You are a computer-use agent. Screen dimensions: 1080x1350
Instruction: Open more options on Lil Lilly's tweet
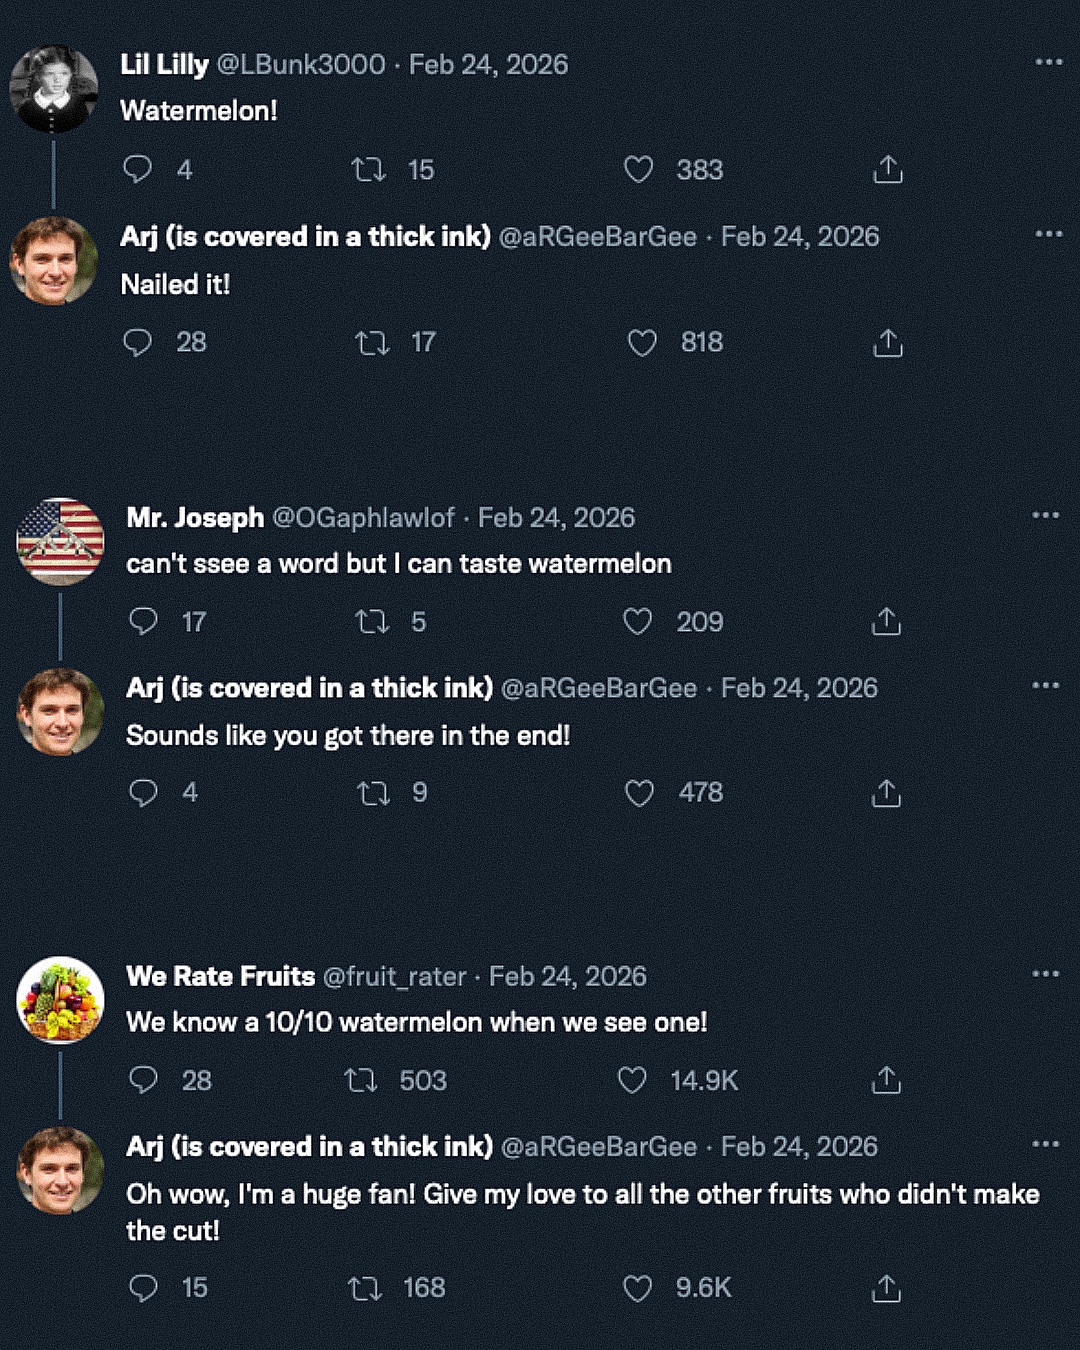coord(1048,62)
